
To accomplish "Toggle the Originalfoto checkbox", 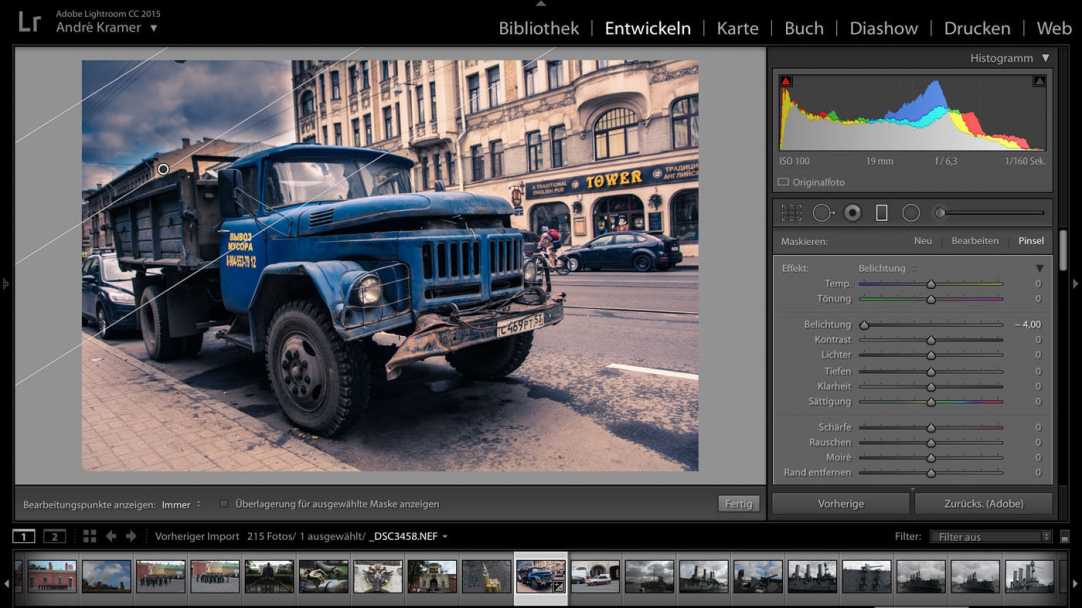I will pyautogui.click(x=783, y=182).
